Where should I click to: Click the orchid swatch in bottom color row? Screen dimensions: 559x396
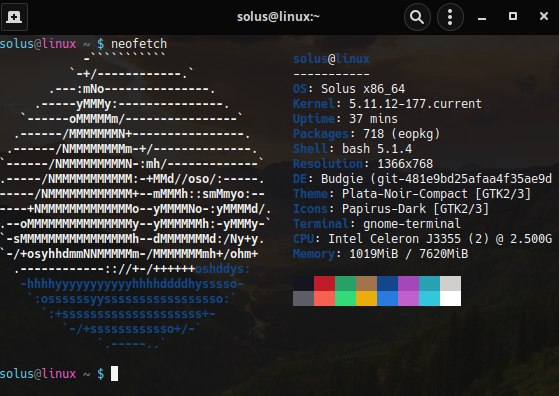click(409, 299)
